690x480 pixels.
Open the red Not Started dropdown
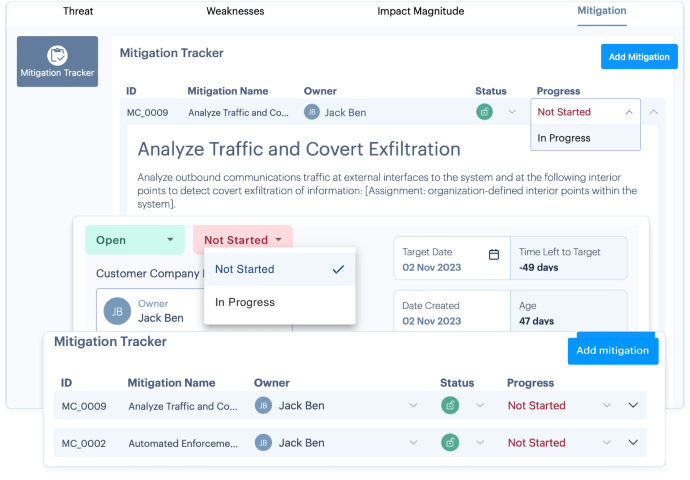pyautogui.click(x=242, y=240)
